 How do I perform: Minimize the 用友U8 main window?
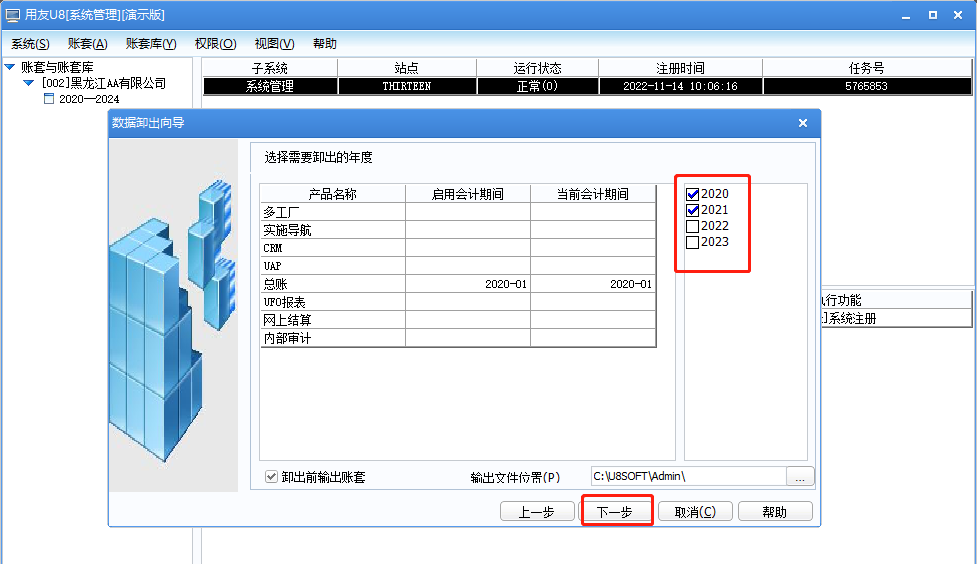tap(906, 16)
